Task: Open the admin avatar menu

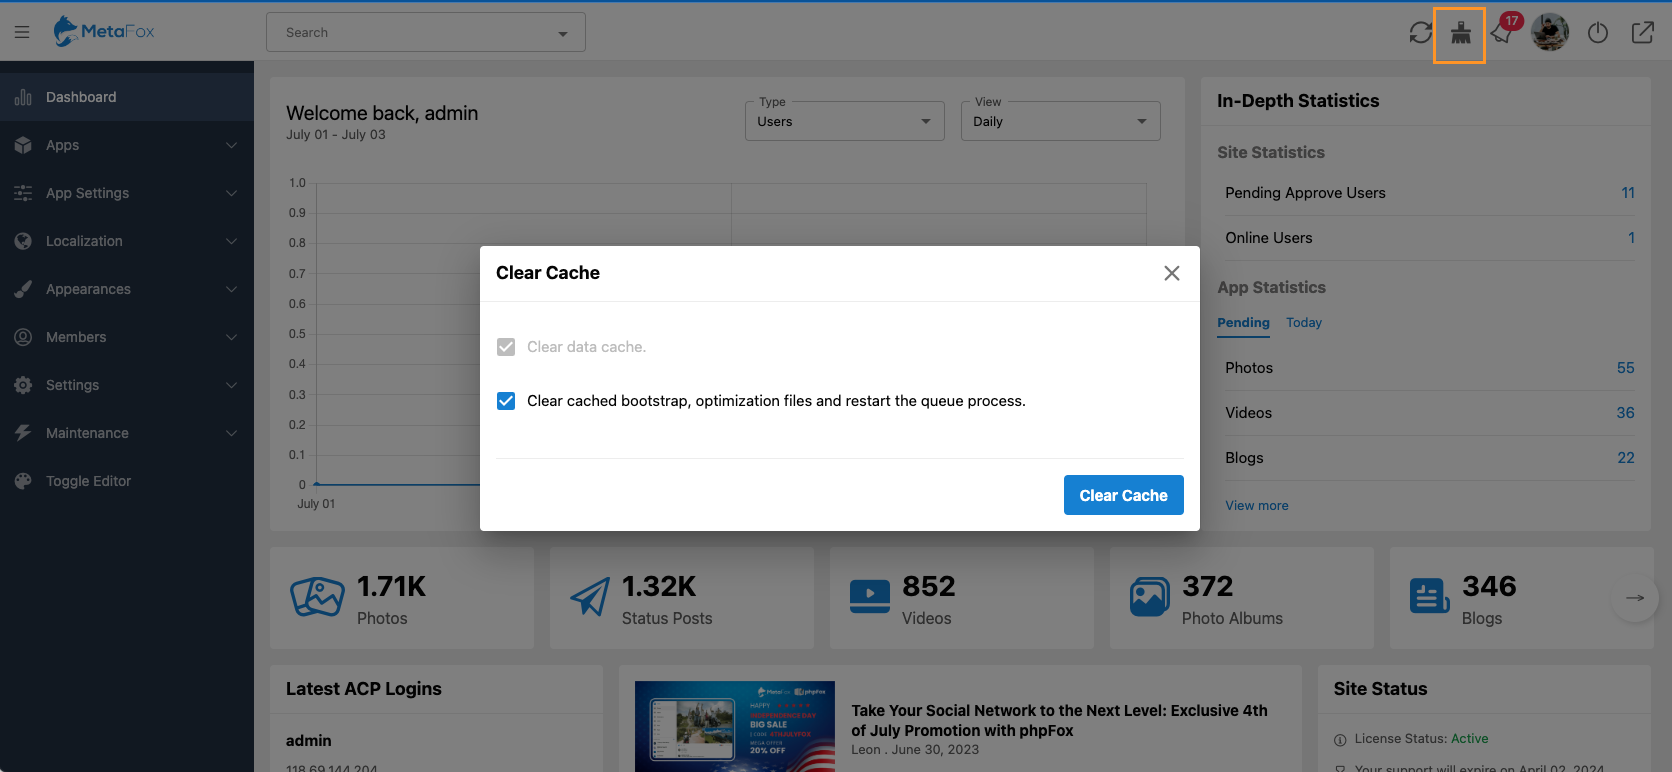Action: pos(1550,32)
